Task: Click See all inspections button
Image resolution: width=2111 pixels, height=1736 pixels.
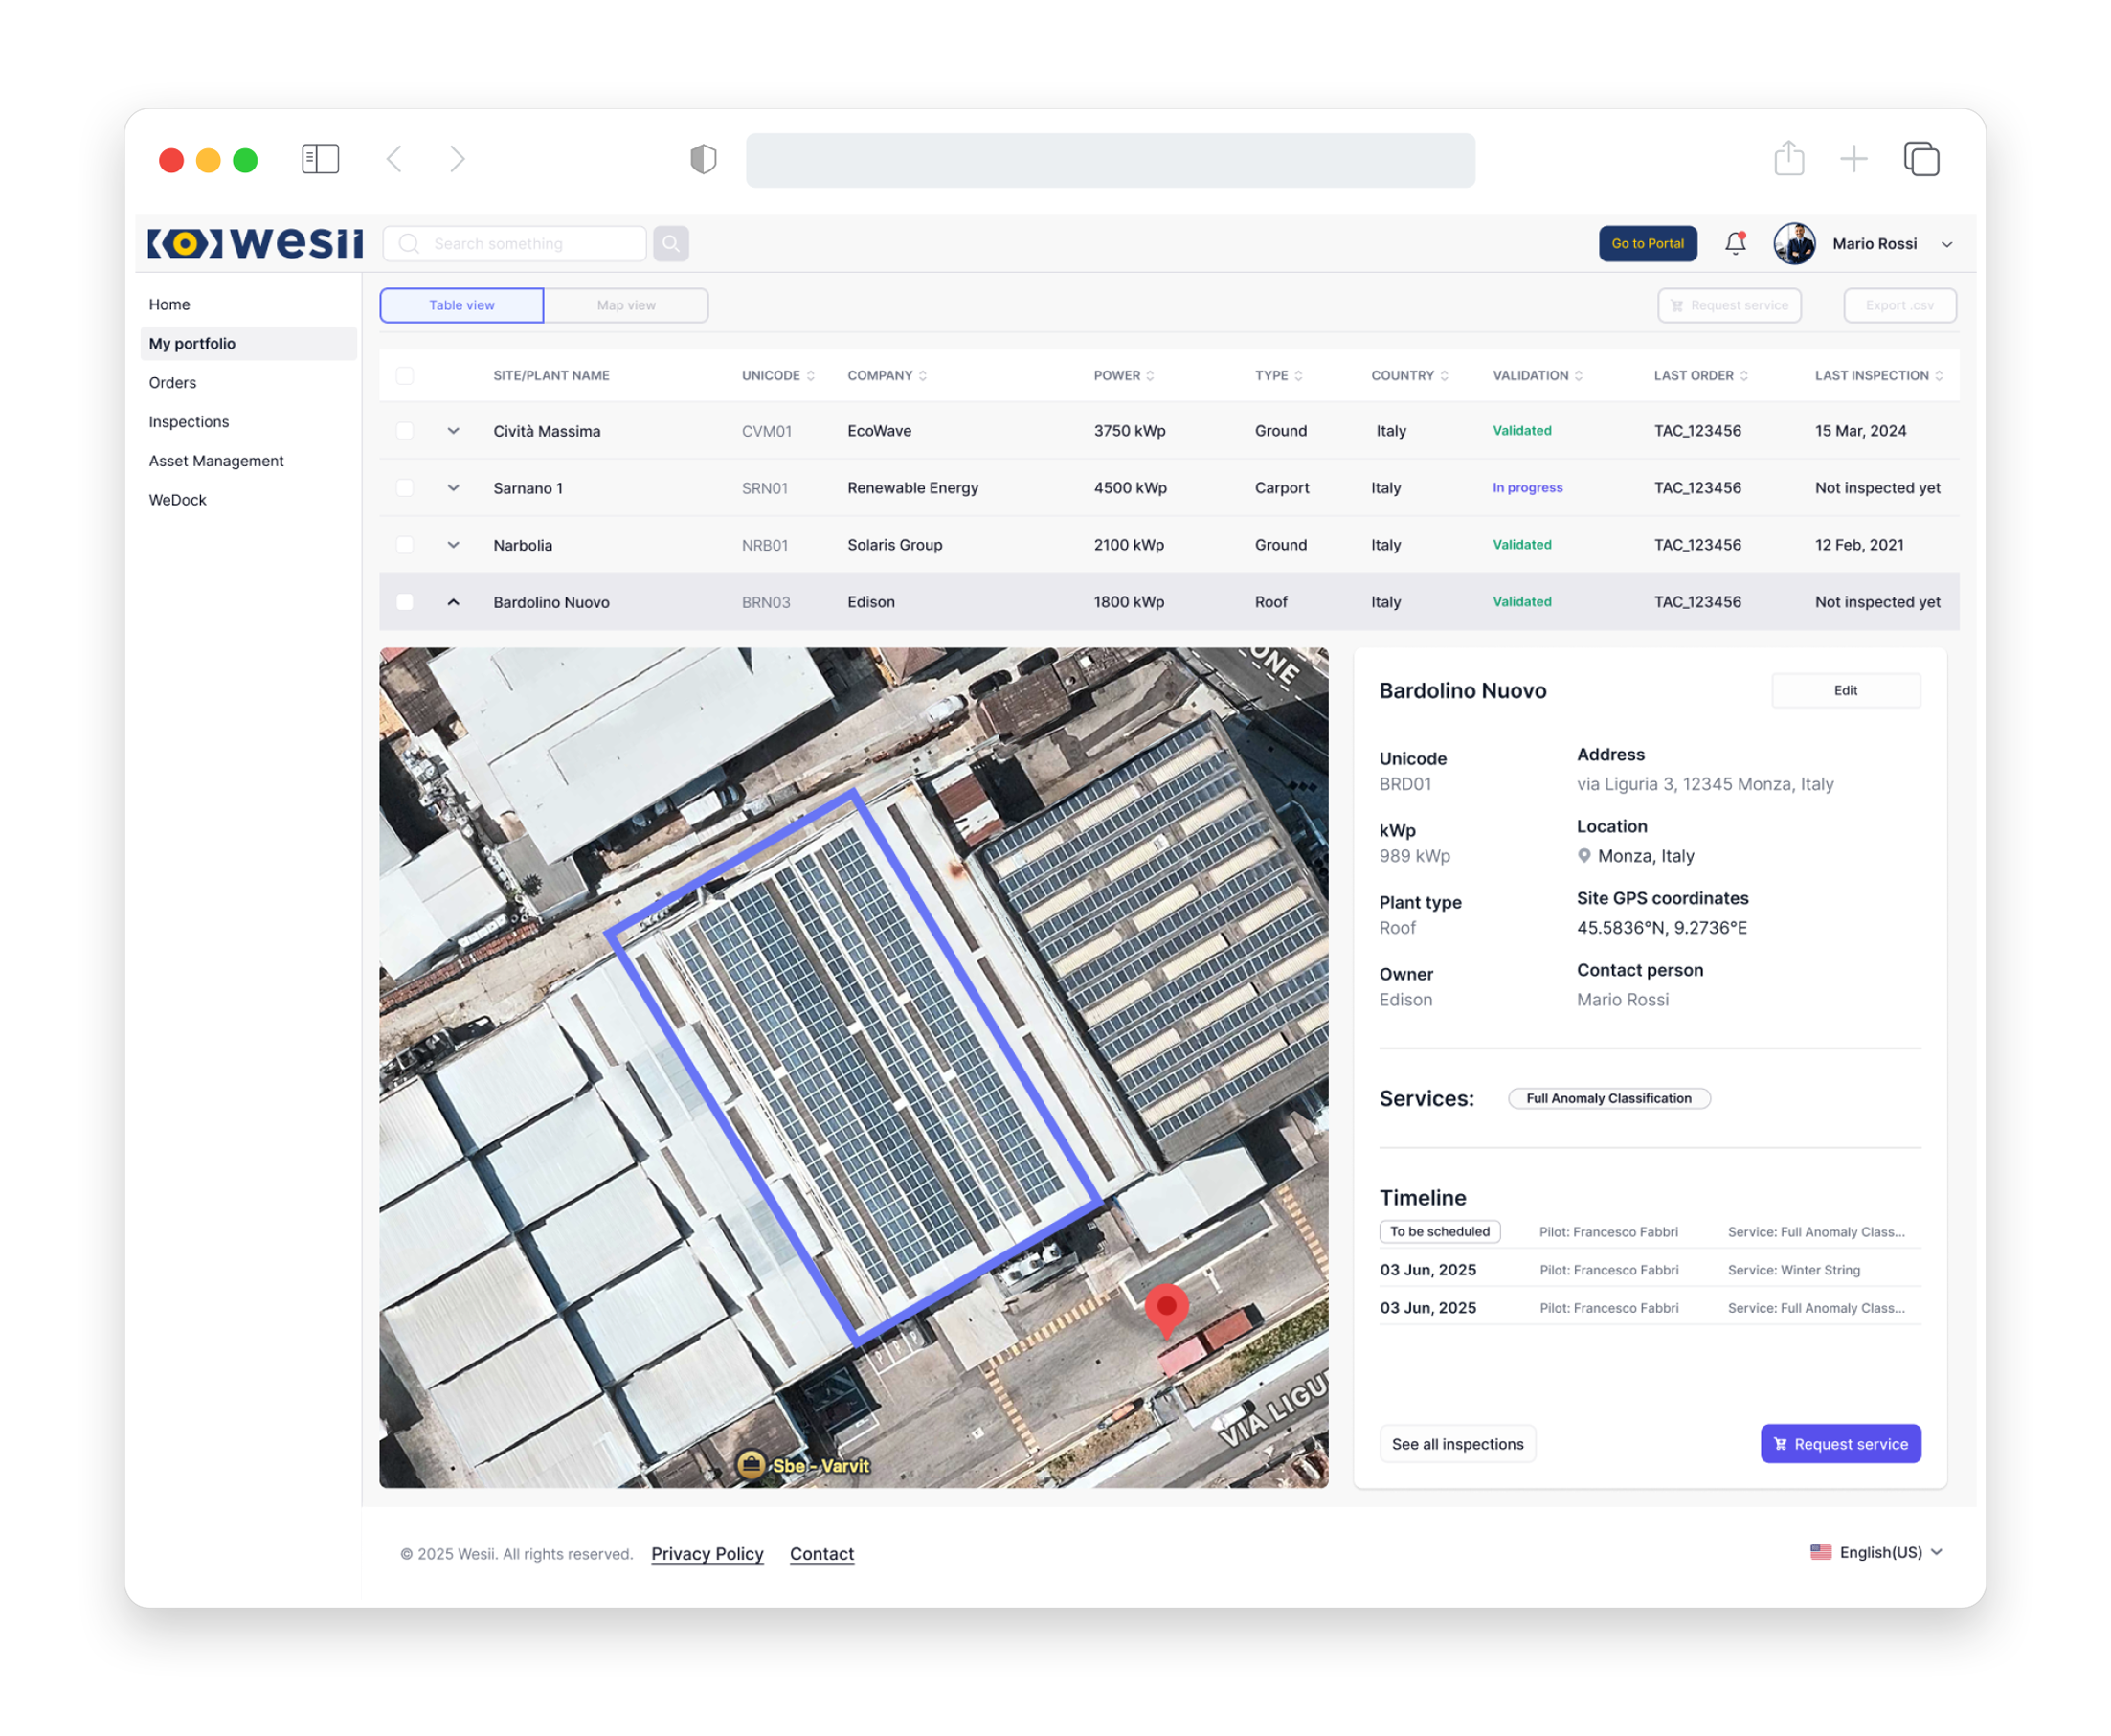Action: pyautogui.click(x=1457, y=1444)
